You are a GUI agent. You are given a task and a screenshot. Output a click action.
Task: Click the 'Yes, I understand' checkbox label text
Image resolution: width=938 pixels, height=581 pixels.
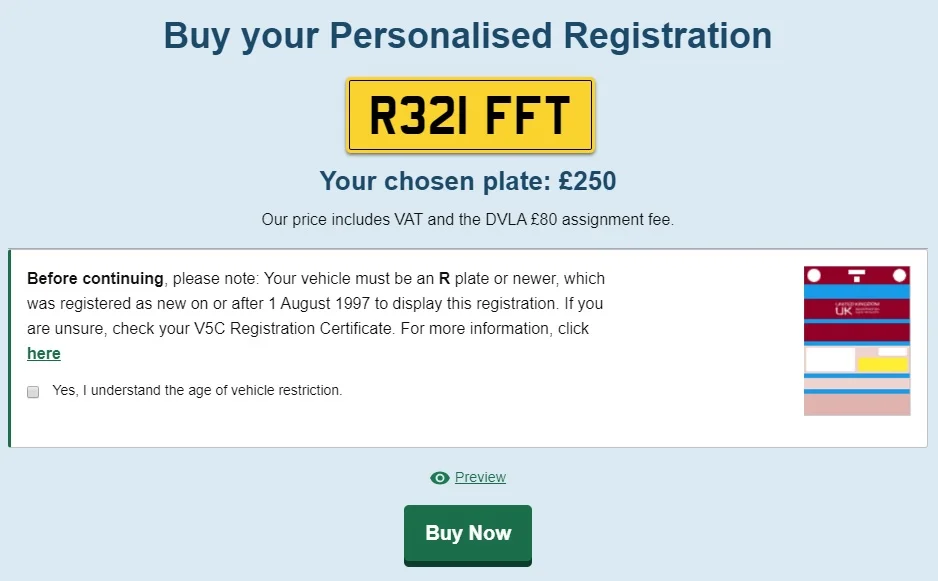197,390
